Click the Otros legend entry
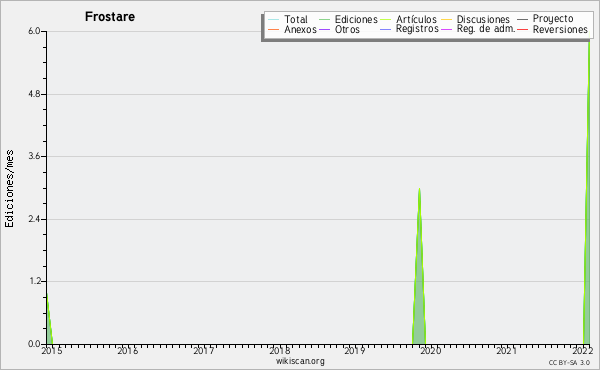Viewport: 600px width, 370px height. point(339,29)
